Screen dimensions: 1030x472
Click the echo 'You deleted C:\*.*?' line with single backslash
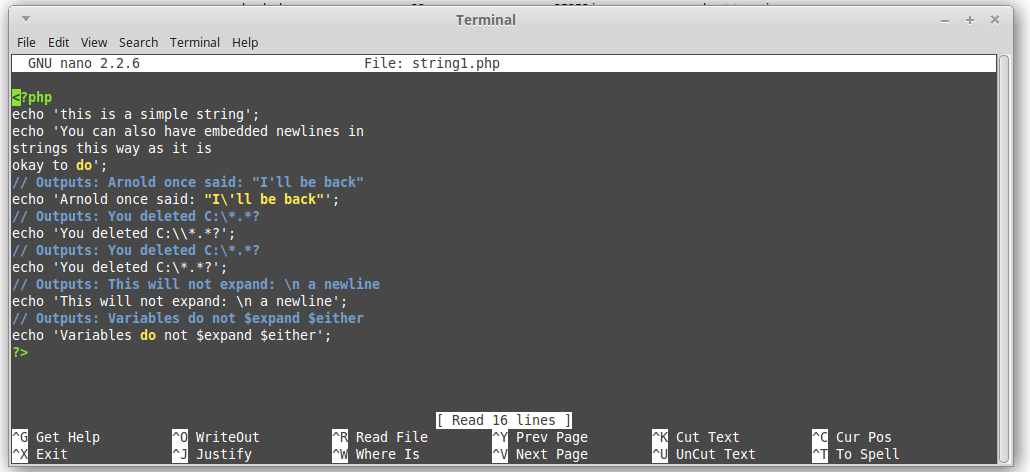coord(120,267)
